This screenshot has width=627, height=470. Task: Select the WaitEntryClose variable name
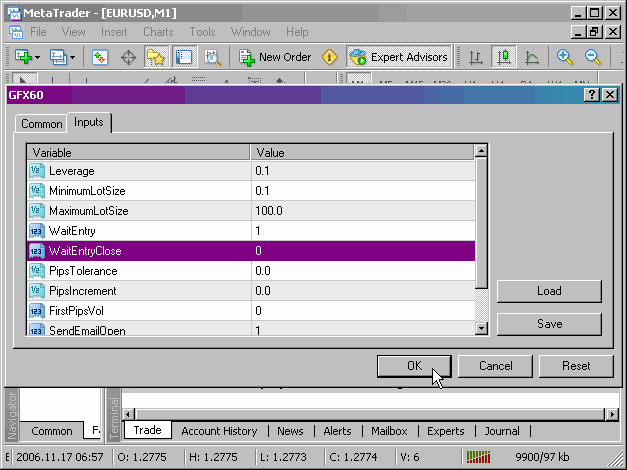[85, 251]
